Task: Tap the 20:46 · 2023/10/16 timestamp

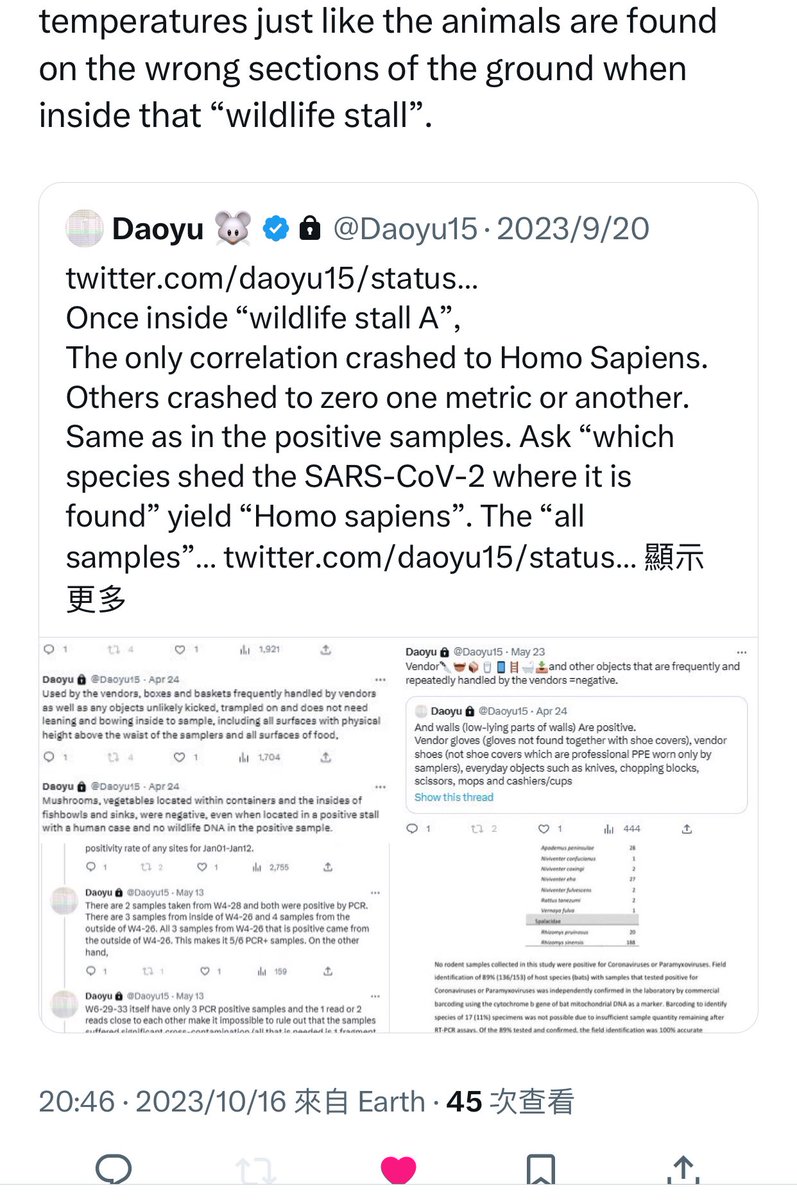Action: (165, 1101)
